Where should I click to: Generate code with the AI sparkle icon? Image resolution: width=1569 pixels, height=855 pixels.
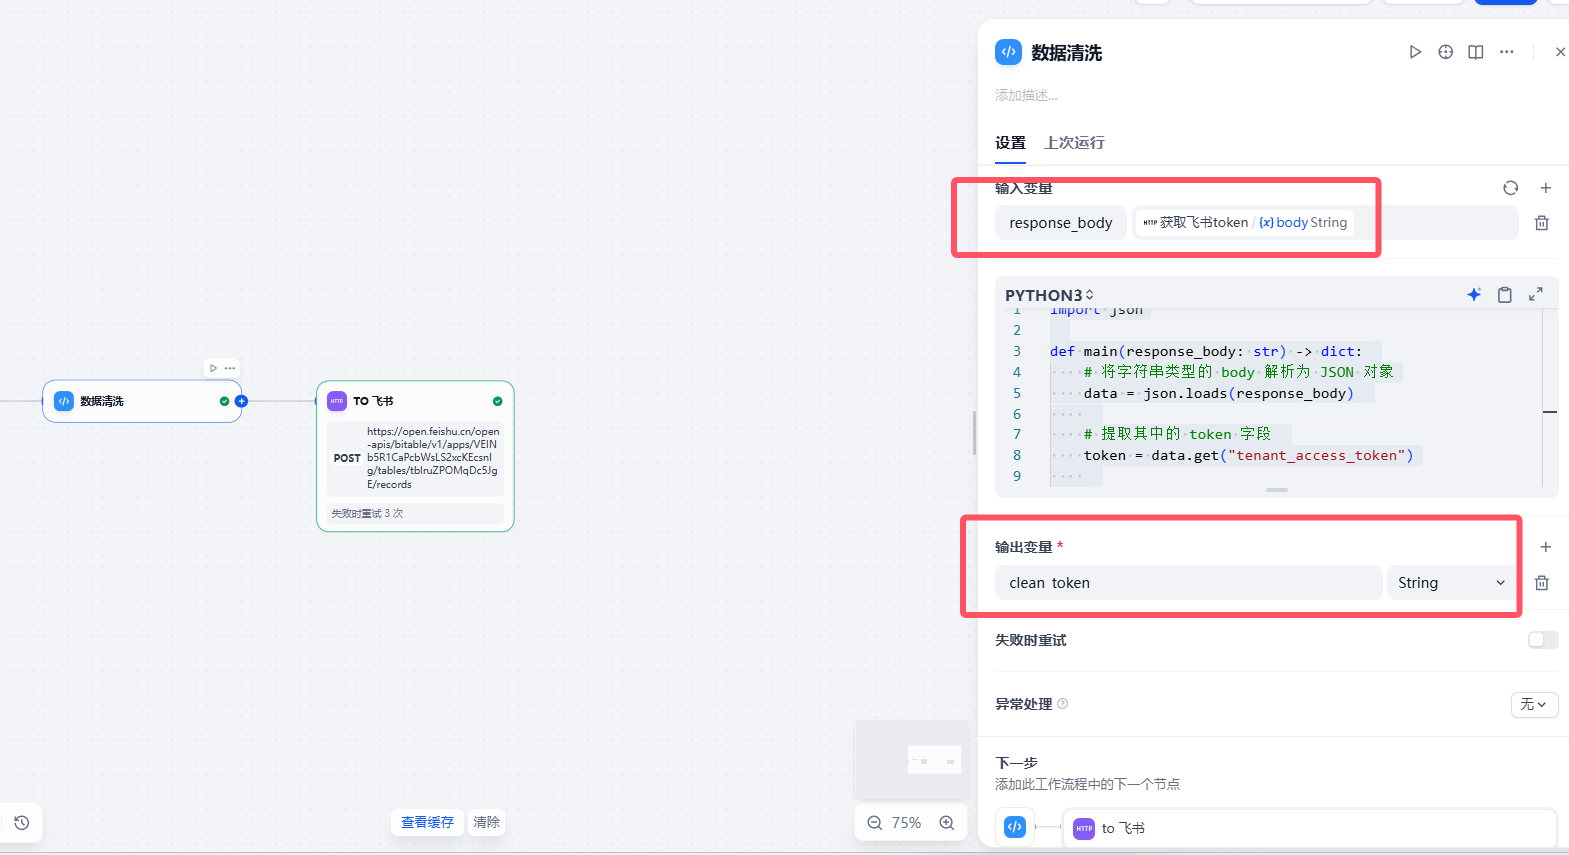tap(1474, 294)
